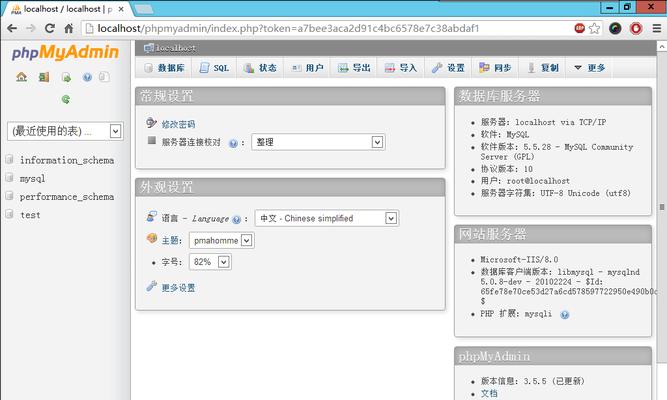Open the recently used tables dropdown
Viewport: 667px width, 400px height.
tap(65, 131)
